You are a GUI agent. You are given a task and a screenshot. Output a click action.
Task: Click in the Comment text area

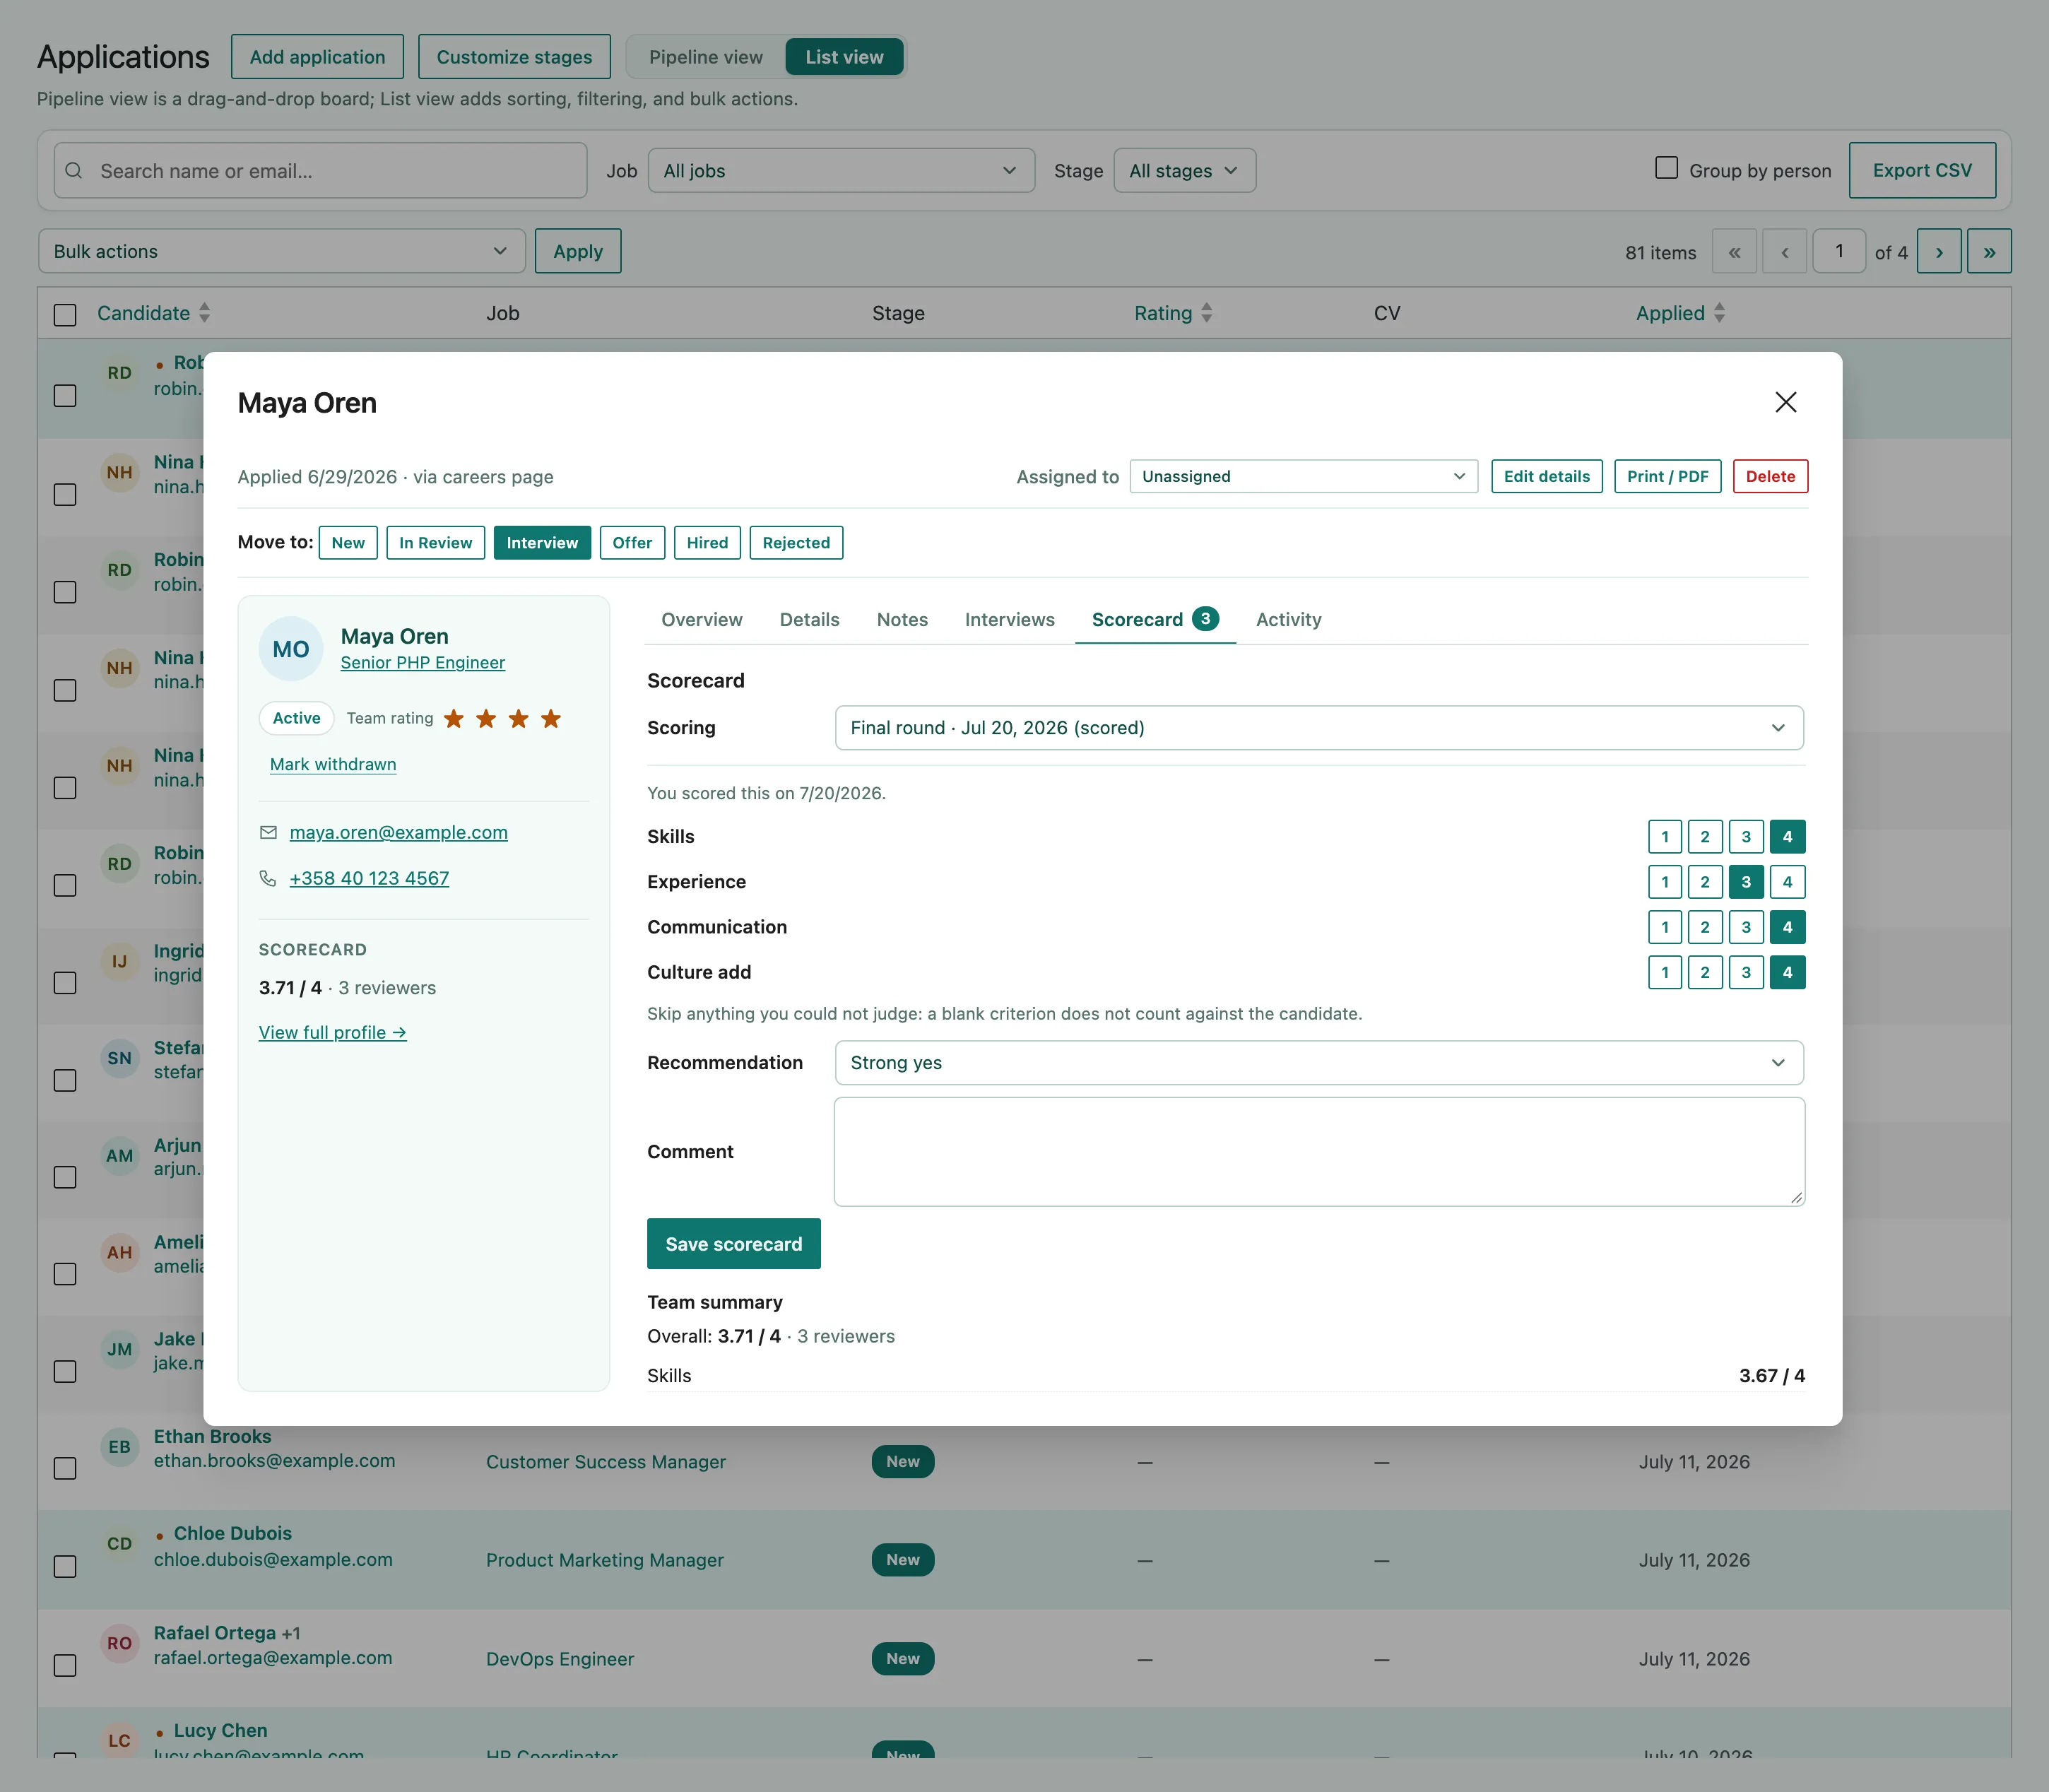tap(1319, 1152)
